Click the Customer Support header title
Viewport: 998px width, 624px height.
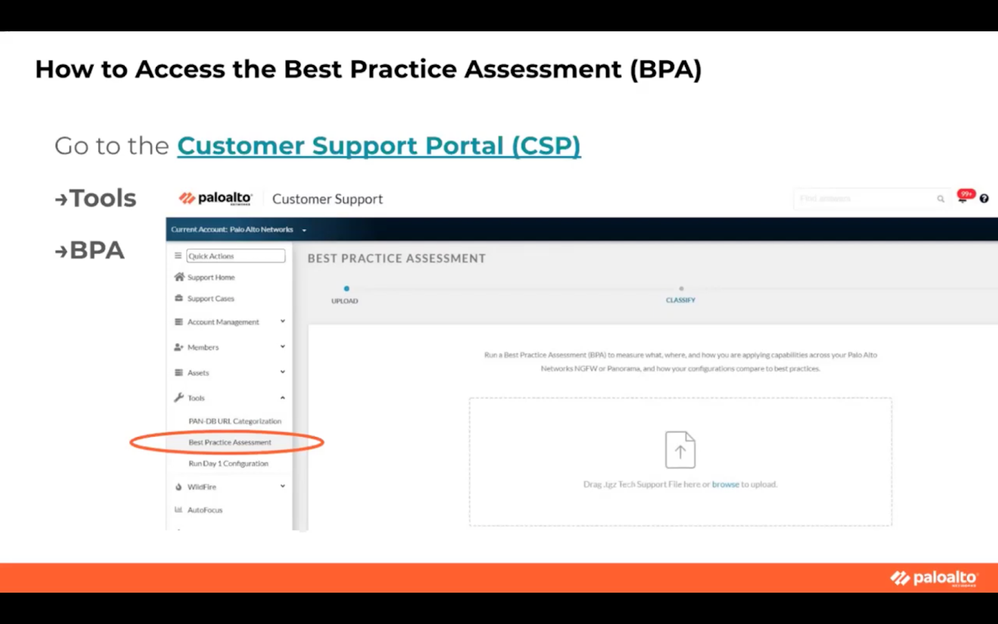tap(328, 199)
